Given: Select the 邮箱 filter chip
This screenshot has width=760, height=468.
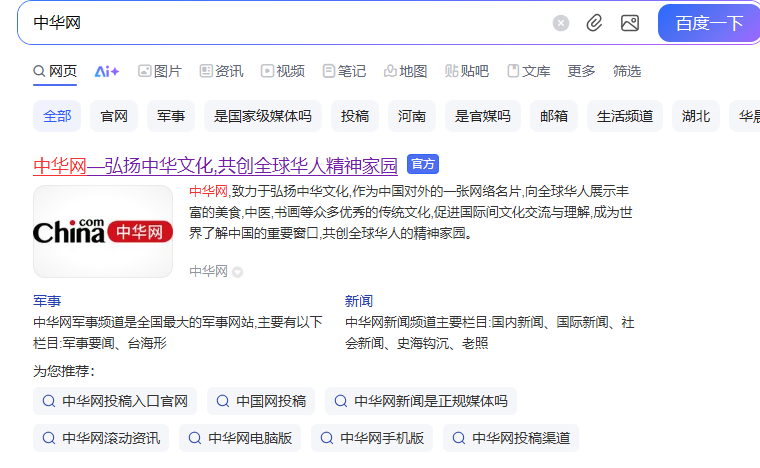Looking at the screenshot, I should (x=554, y=116).
